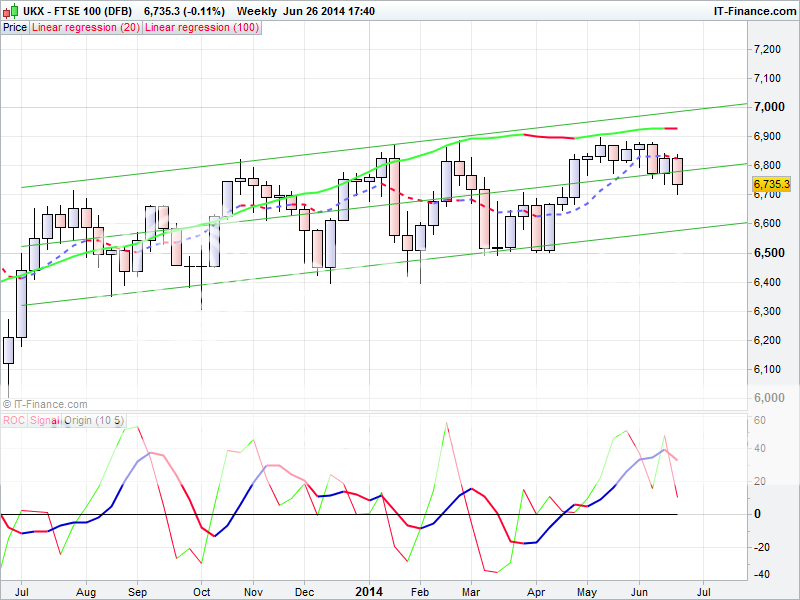Click the 2014 year marker on time axis

pos(369,591)
